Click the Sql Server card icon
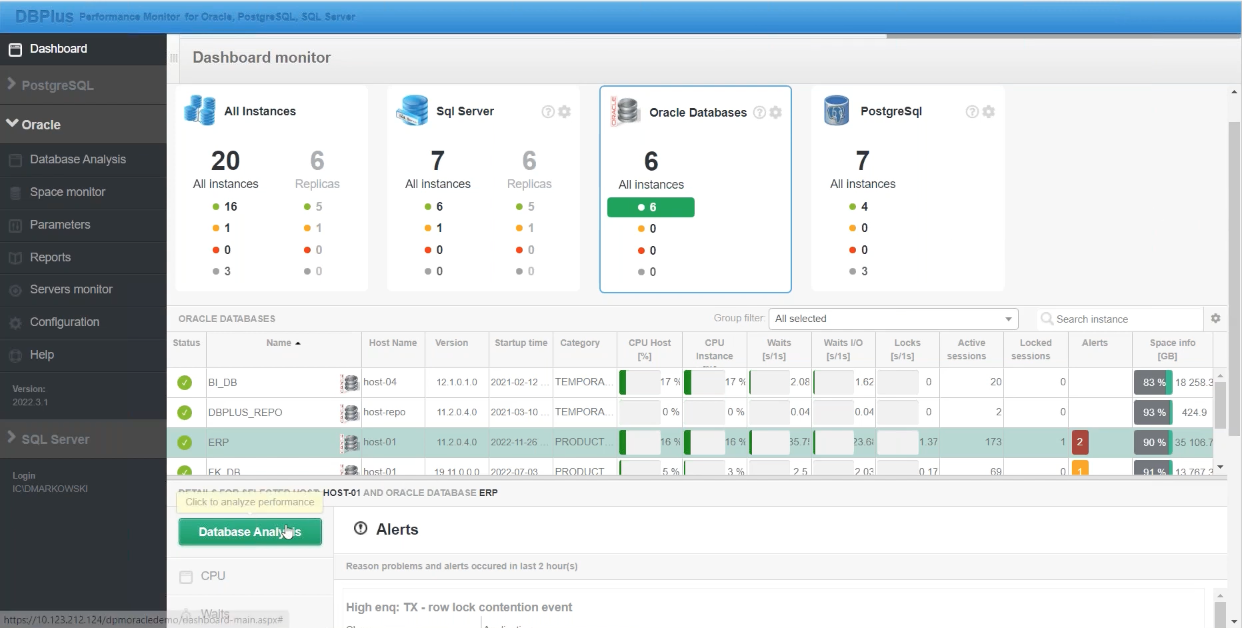This screenshot has width=1242, height=628. [x=412, y=110]
